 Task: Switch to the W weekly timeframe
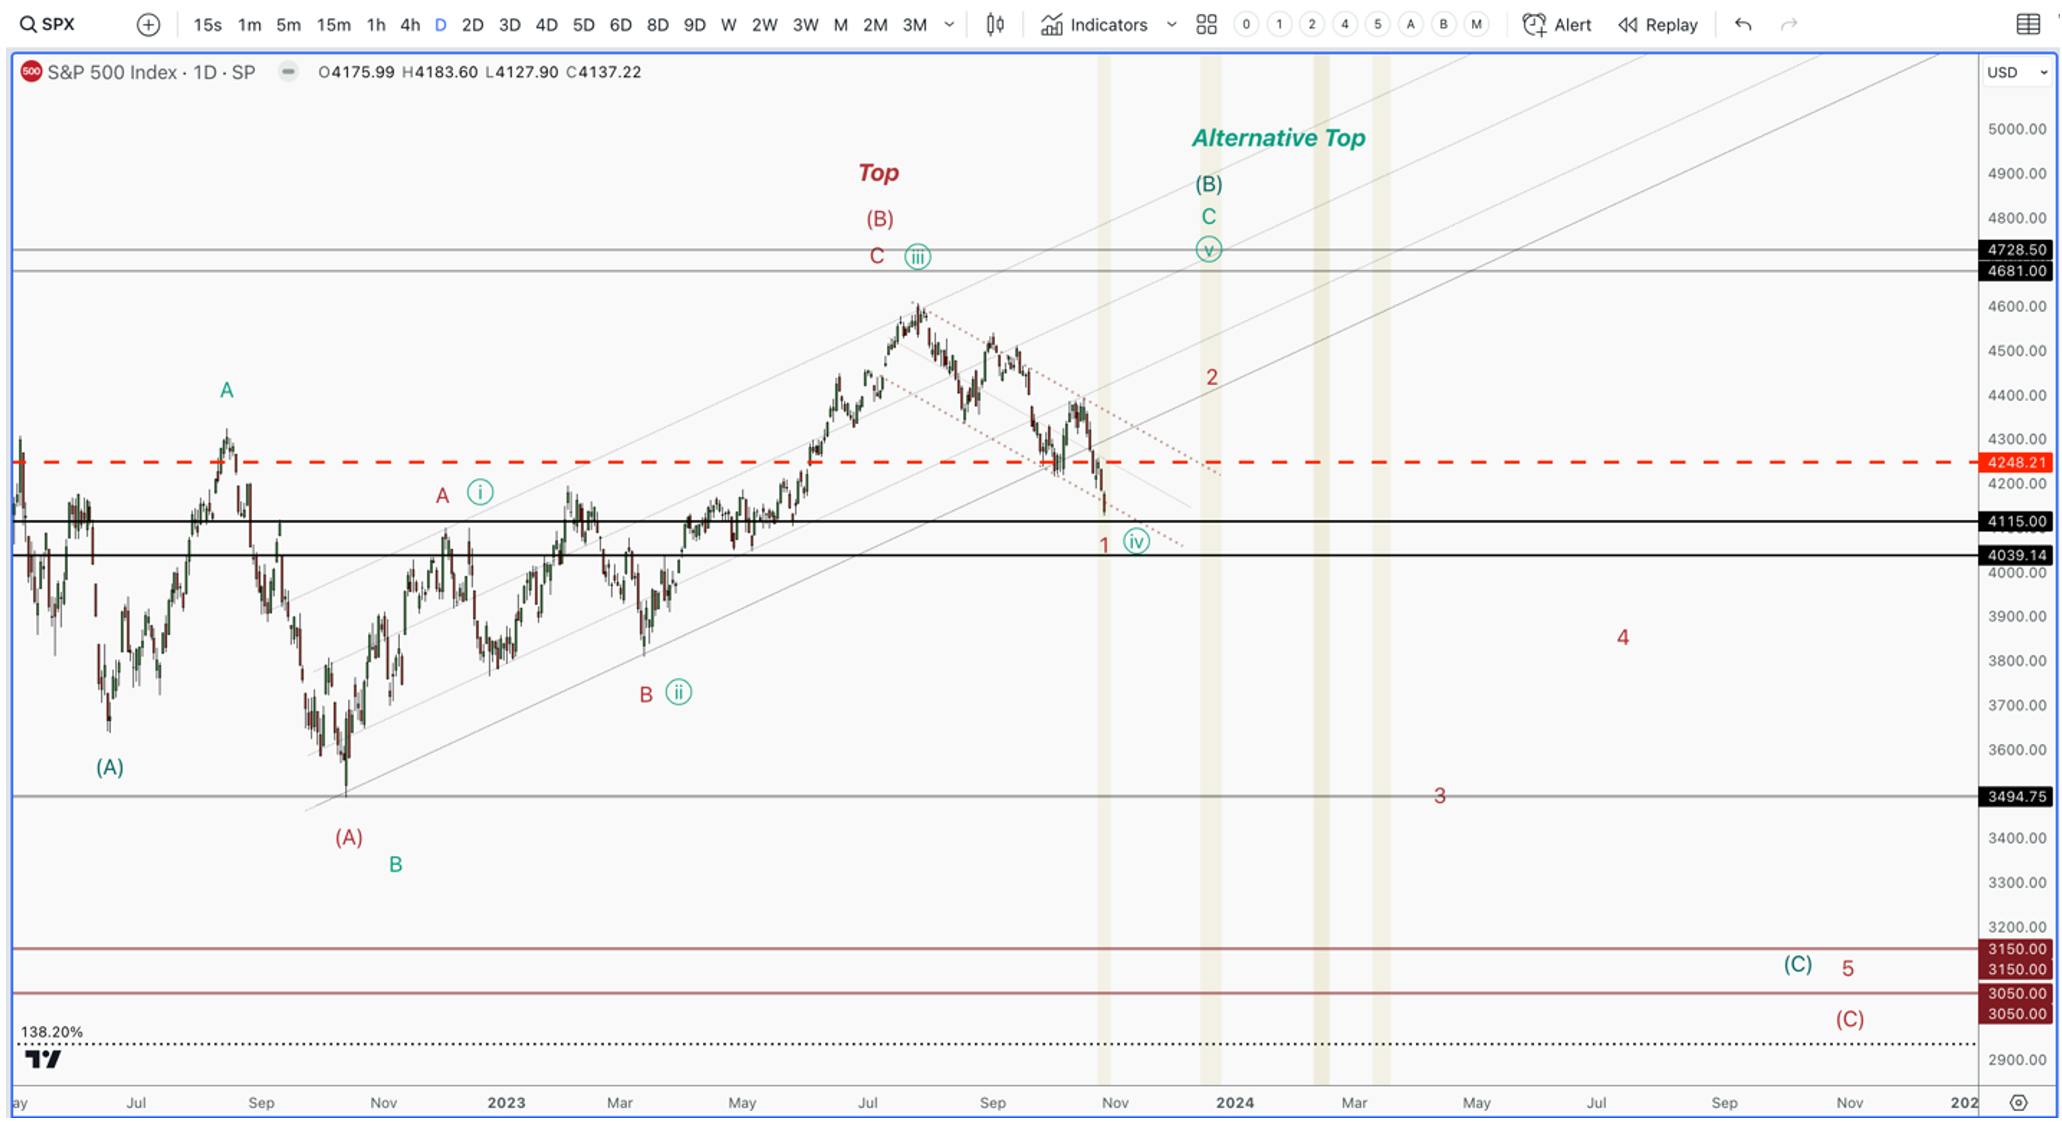pyautogui.click(x=729, y=24)
